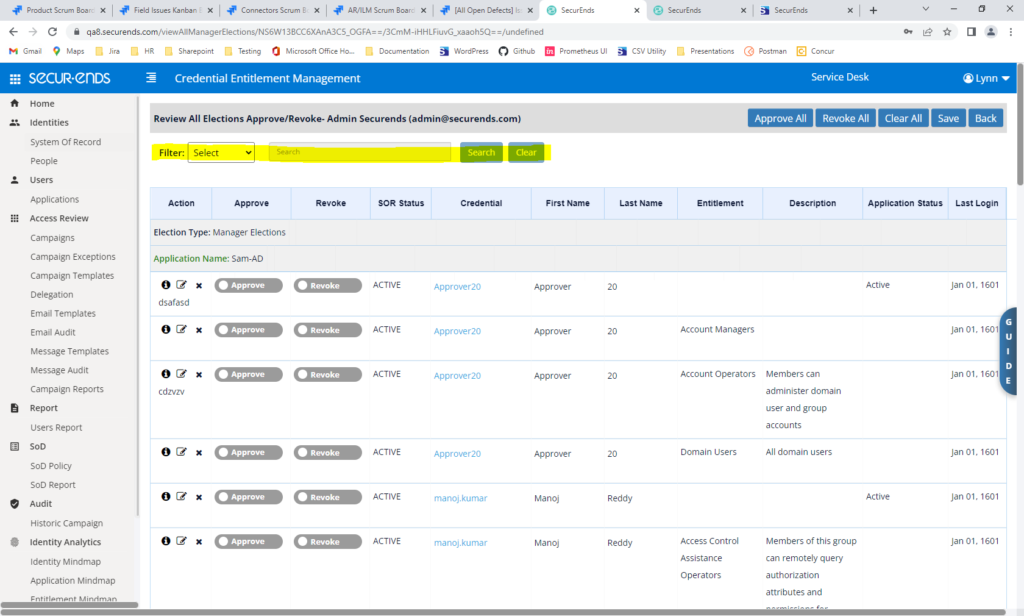
Task: Click the green Search button
Action: pos(481,152)
